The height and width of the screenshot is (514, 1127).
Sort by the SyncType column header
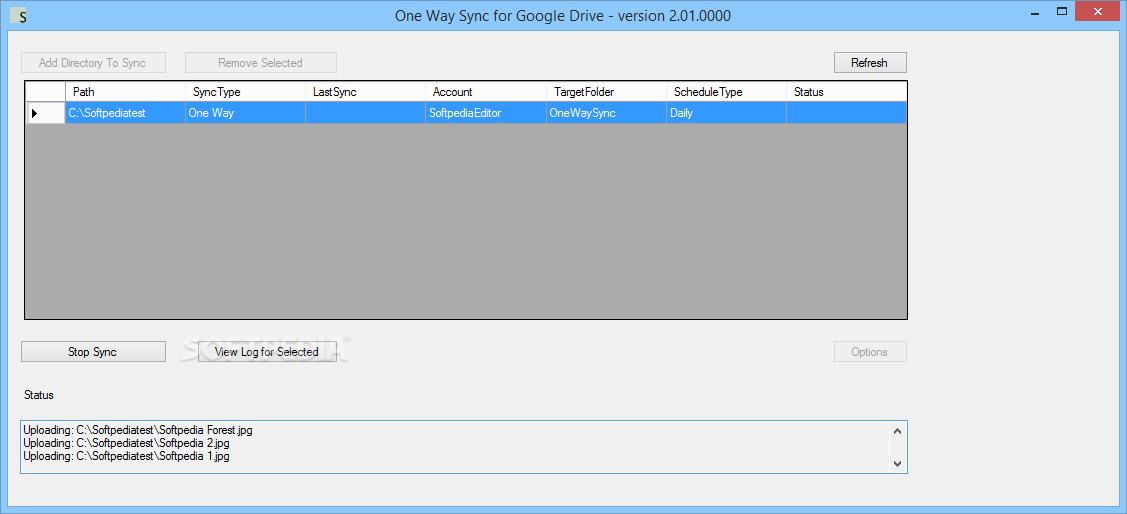[245, 92]
